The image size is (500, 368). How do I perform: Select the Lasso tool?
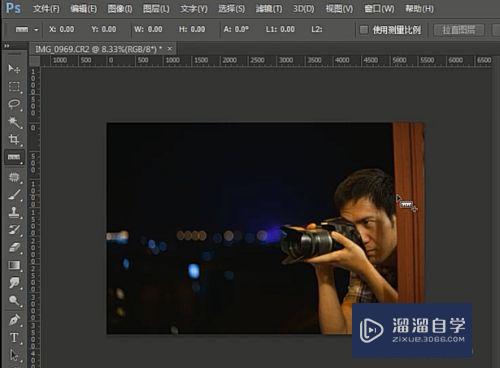tap(14, 104)
